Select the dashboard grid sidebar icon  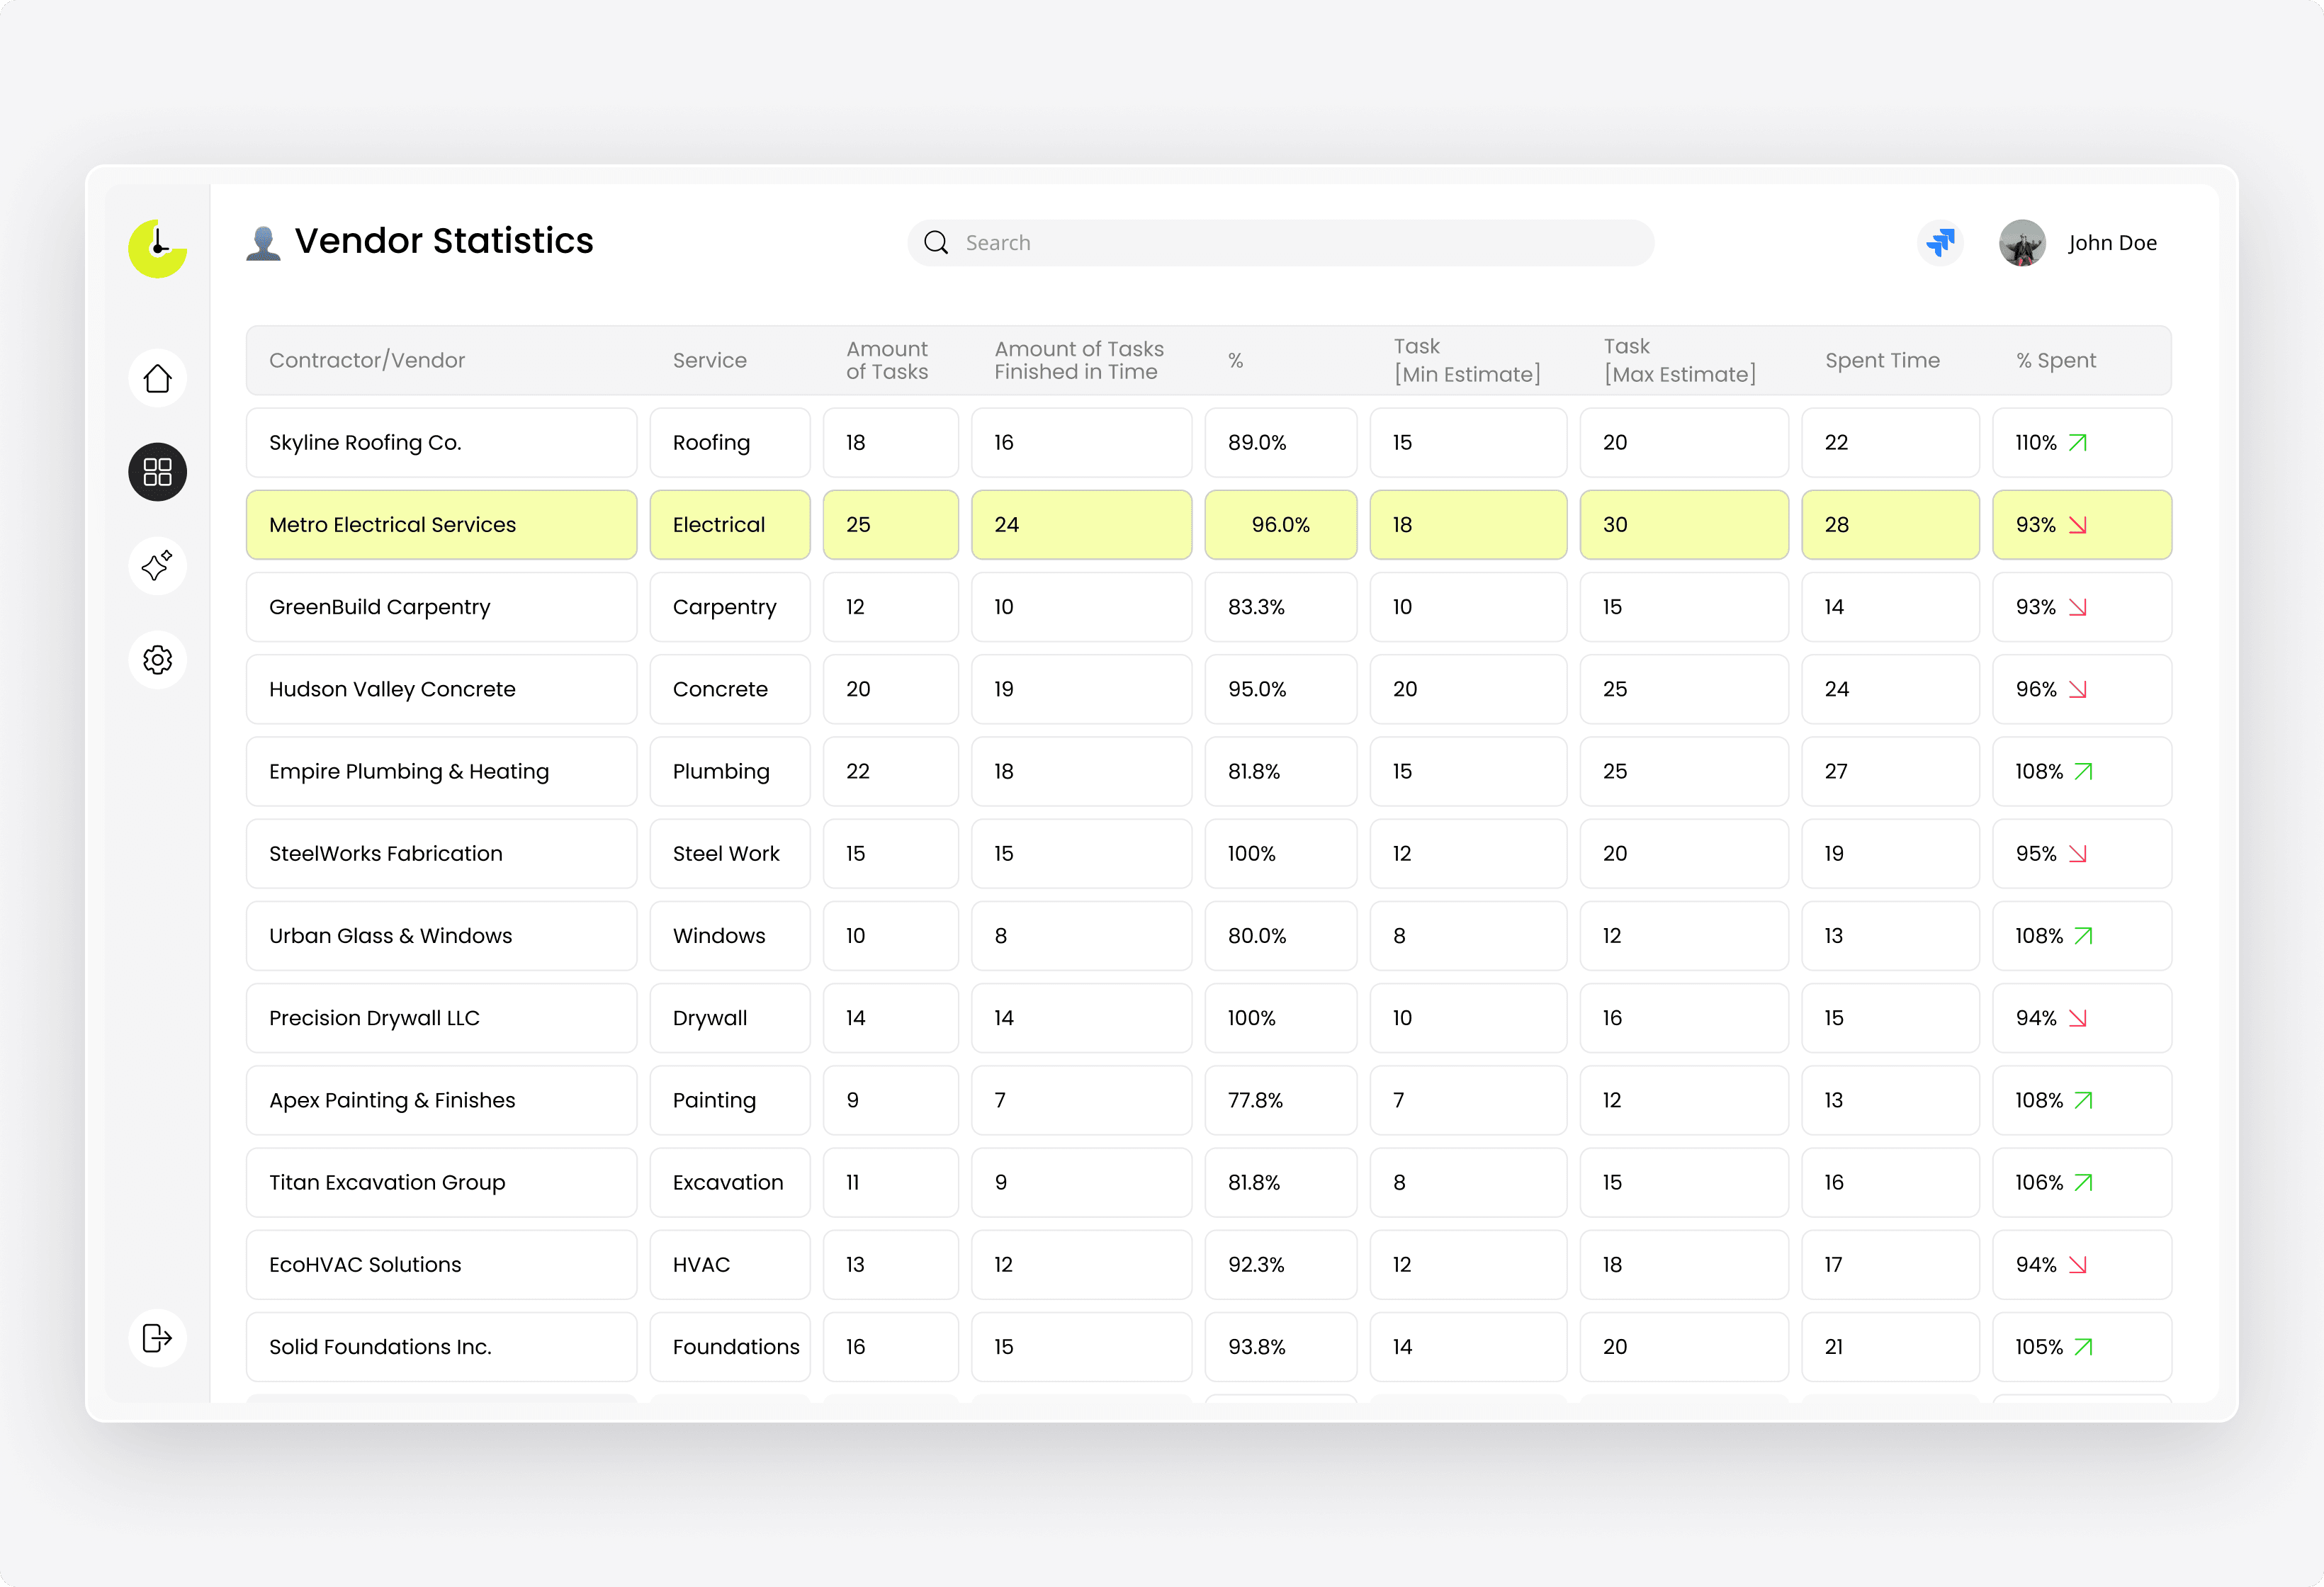[x=157, y=472]
